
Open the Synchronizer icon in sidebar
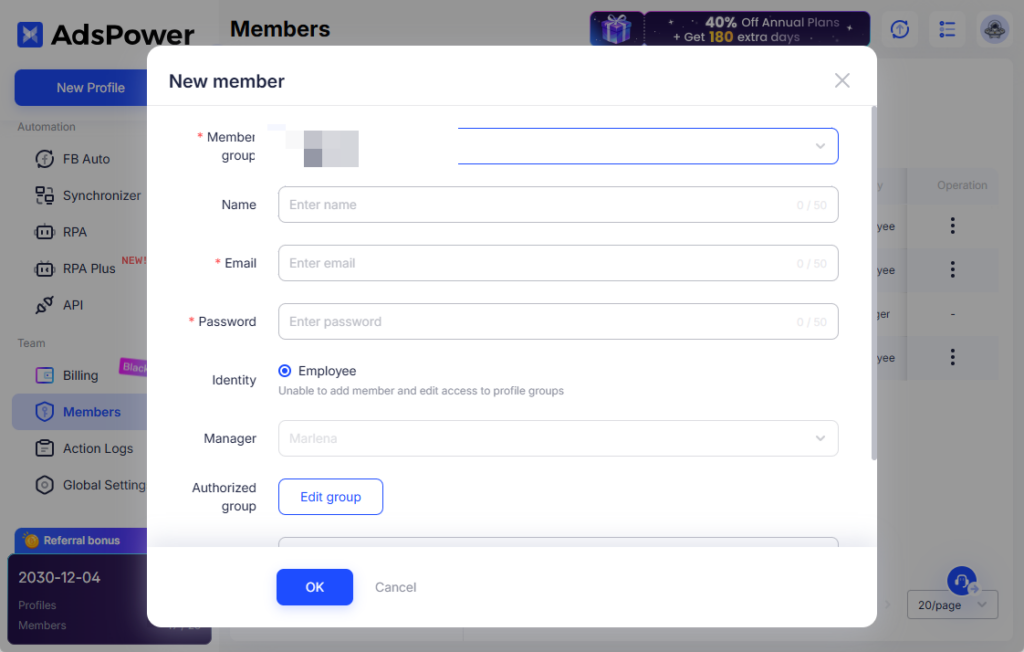pyautogui.click(x=45, y=196)
